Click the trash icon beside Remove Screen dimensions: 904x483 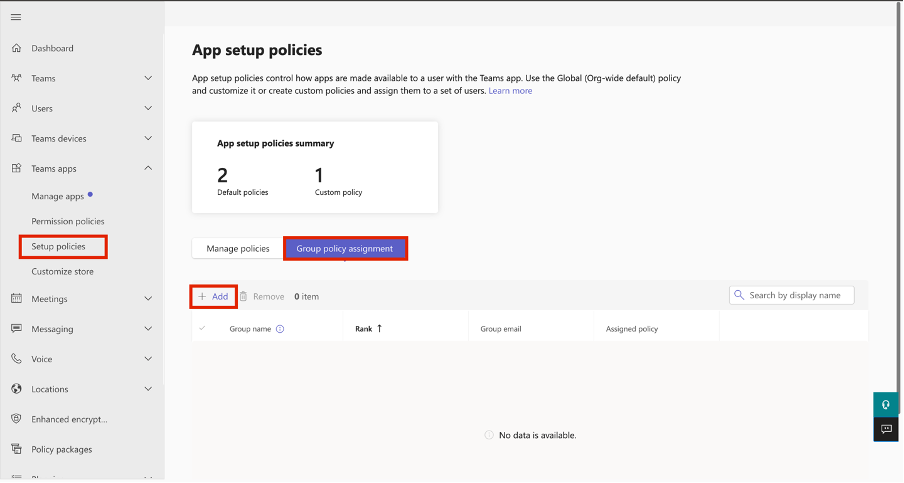coord(243,296)
